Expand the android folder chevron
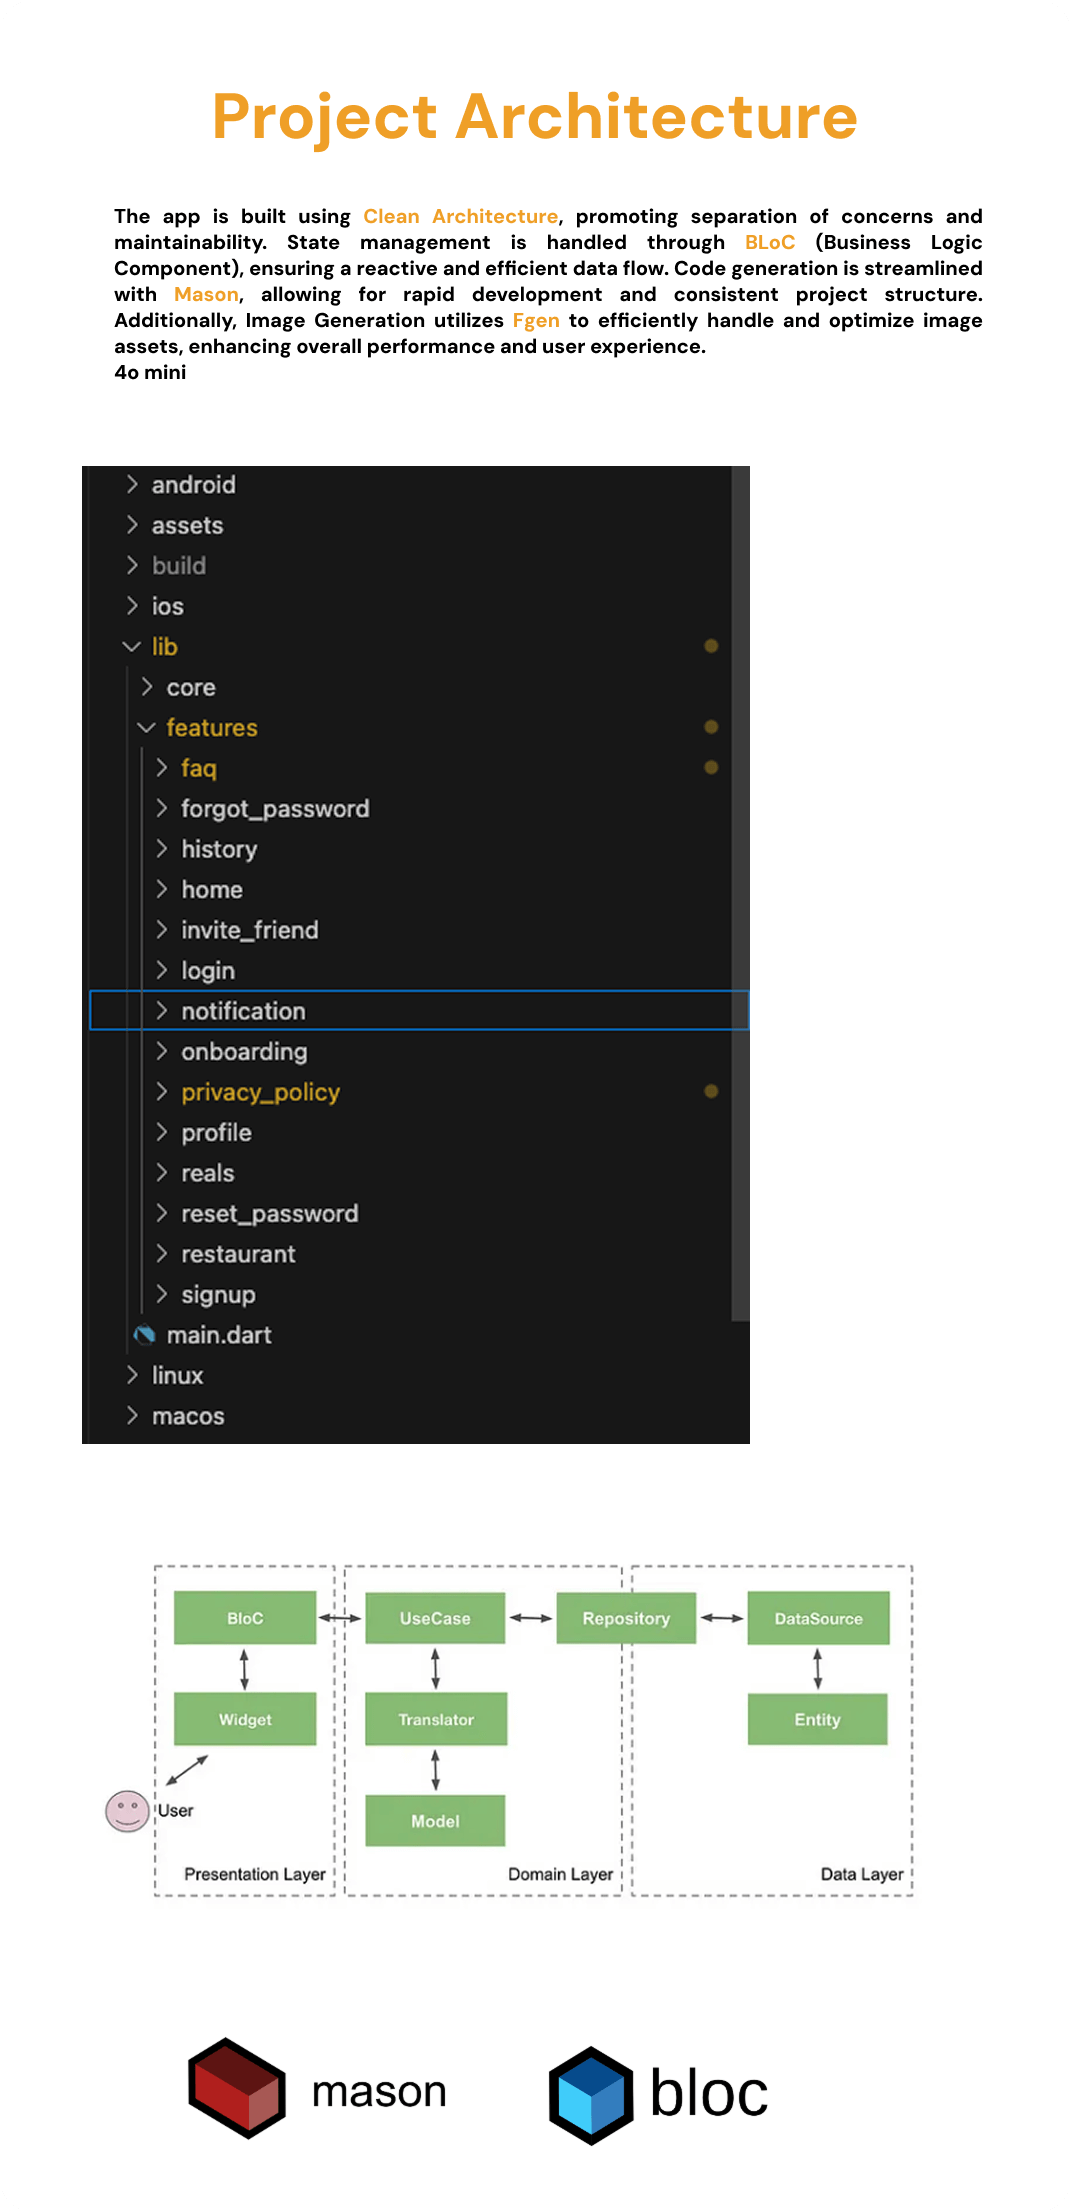1071x2212 pixels. [132, 485]
